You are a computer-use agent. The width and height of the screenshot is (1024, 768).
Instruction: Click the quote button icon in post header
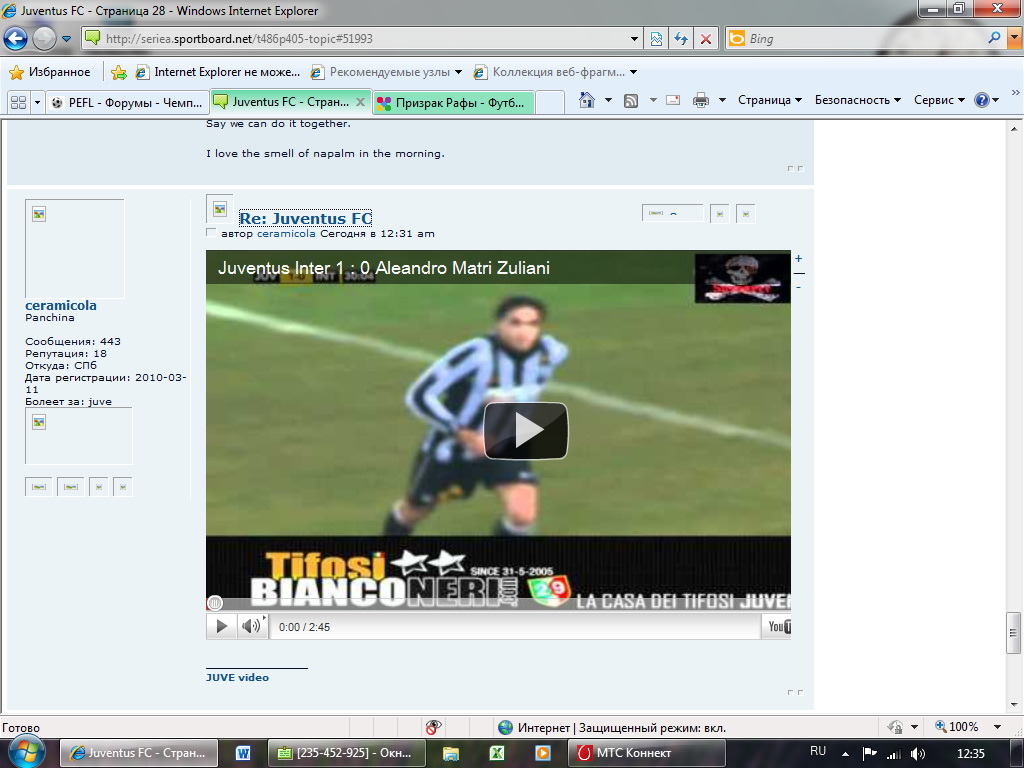point(673,213)
